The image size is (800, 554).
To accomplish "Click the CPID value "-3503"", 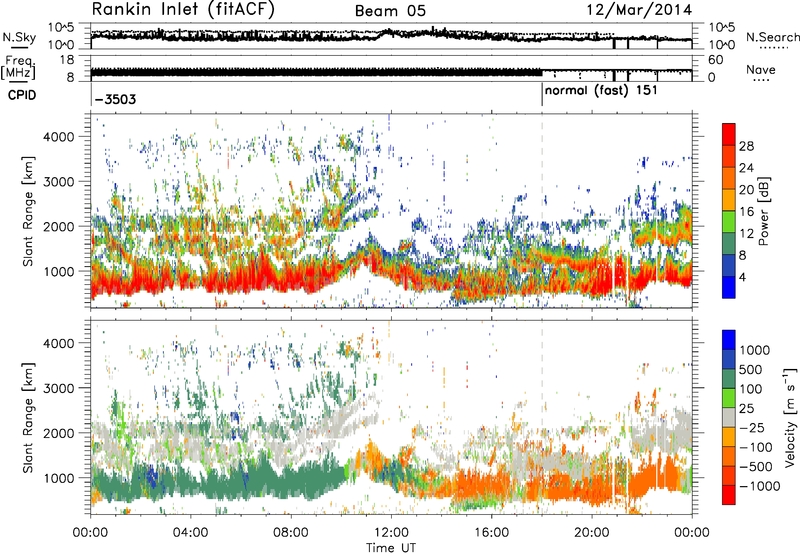I will coord(115,99).
